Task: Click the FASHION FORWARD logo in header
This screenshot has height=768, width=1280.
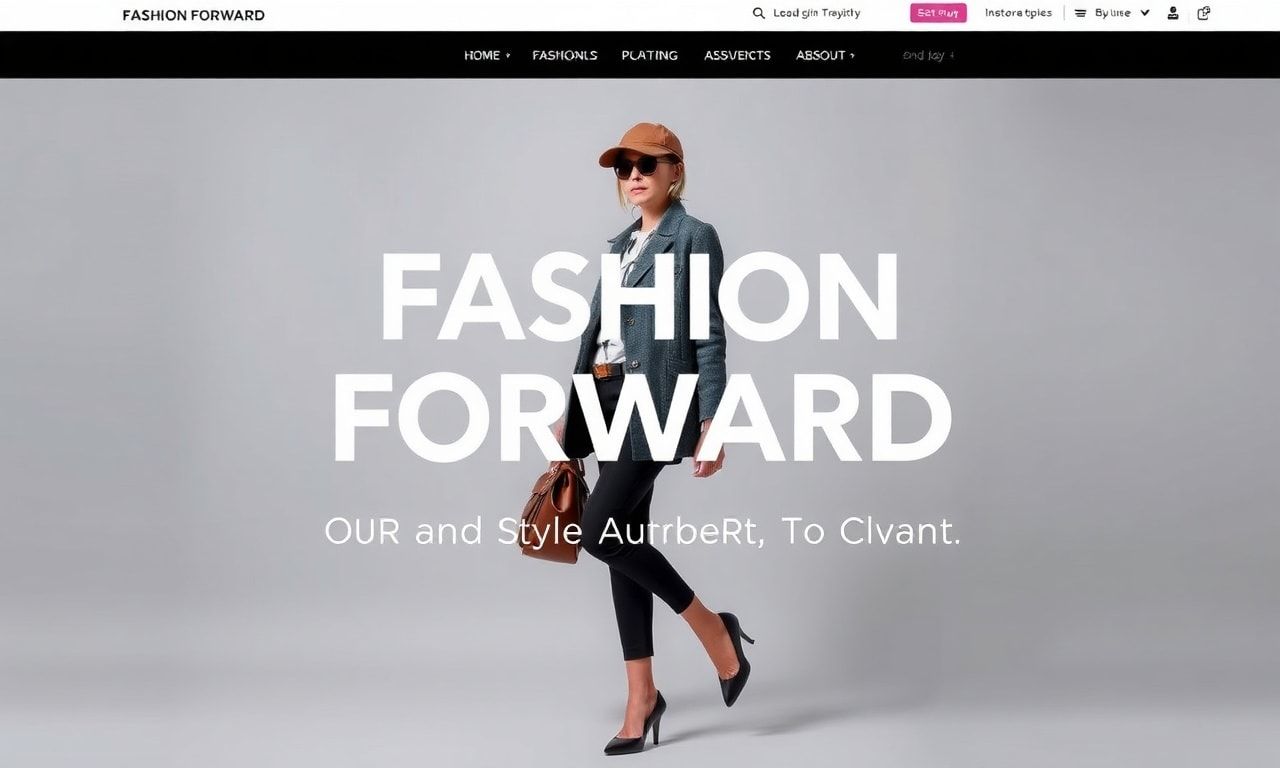Action: click(x=193, y=15)
